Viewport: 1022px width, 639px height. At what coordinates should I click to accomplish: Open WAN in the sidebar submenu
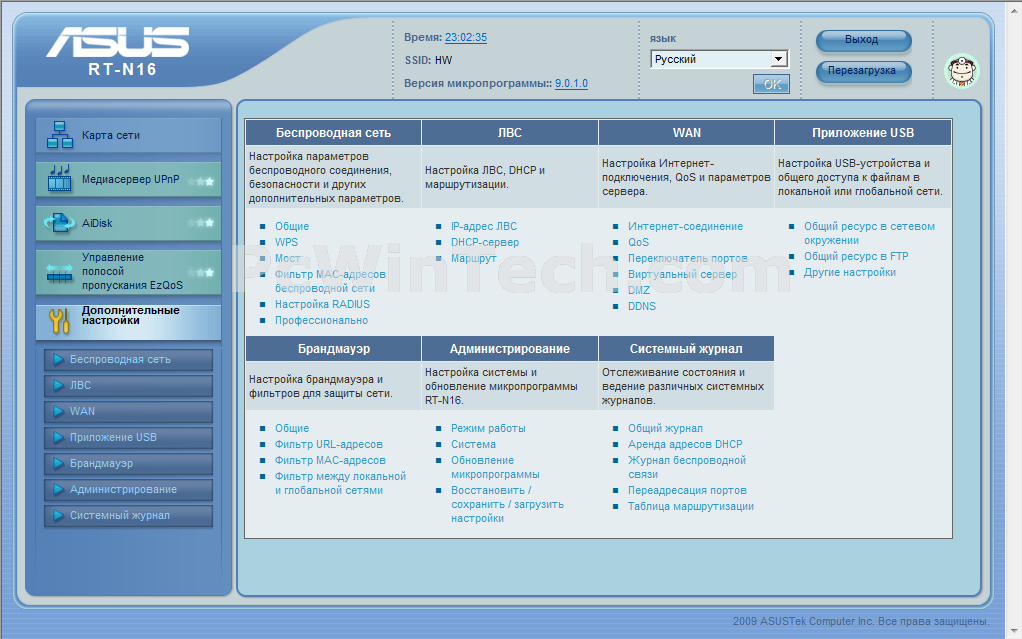pyautogui.click(x=128, y=411)
